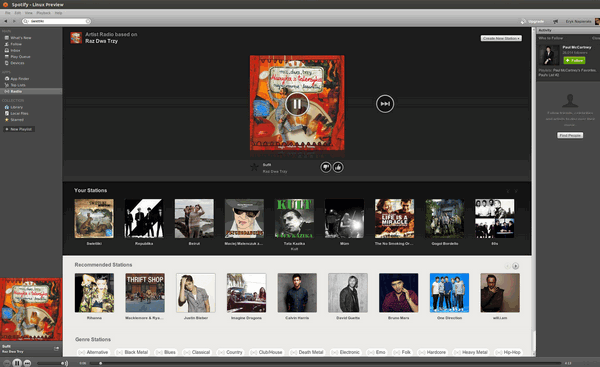Give thumbs down to the current song
Screen dimensions: 600x367
[326, 167]
